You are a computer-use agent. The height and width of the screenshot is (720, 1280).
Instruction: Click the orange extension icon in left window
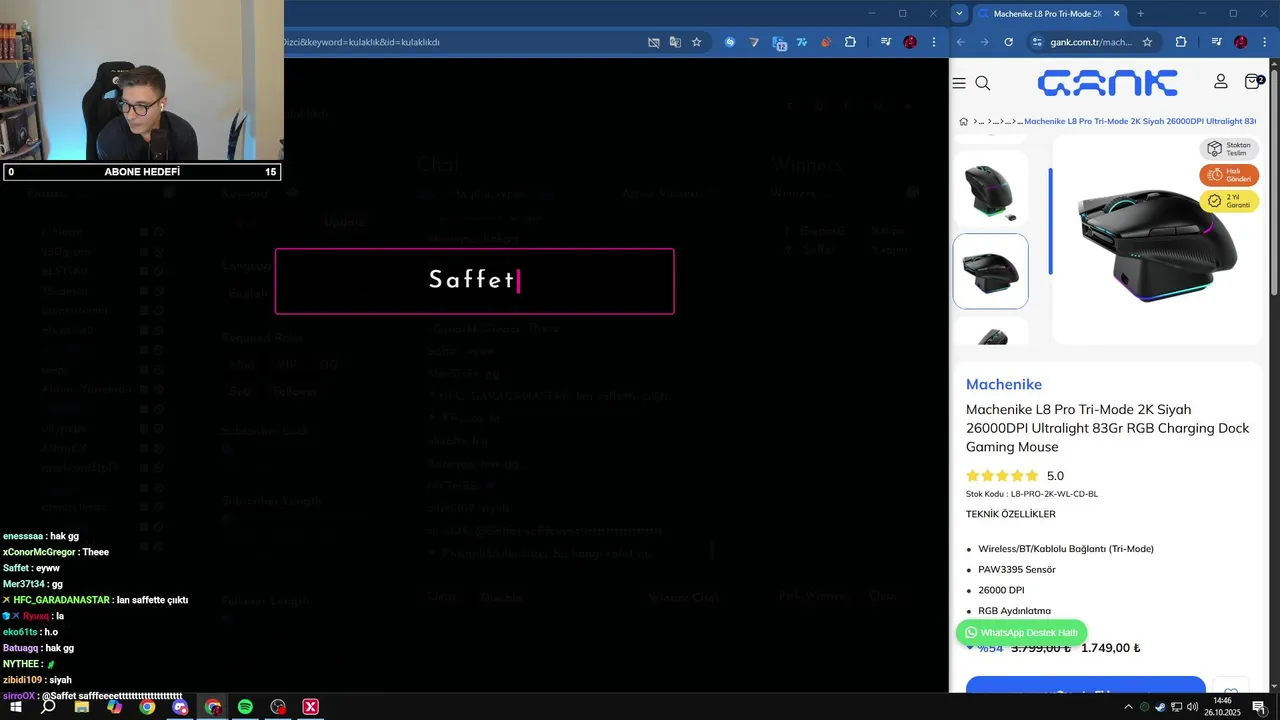pyautogui.click(x=826, y=42)
